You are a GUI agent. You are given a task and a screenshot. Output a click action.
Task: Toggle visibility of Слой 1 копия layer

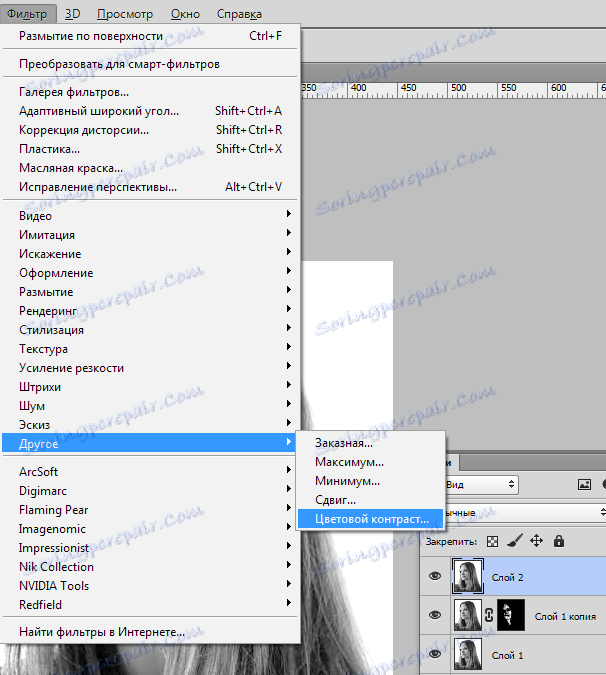click(x=435, y=615)
